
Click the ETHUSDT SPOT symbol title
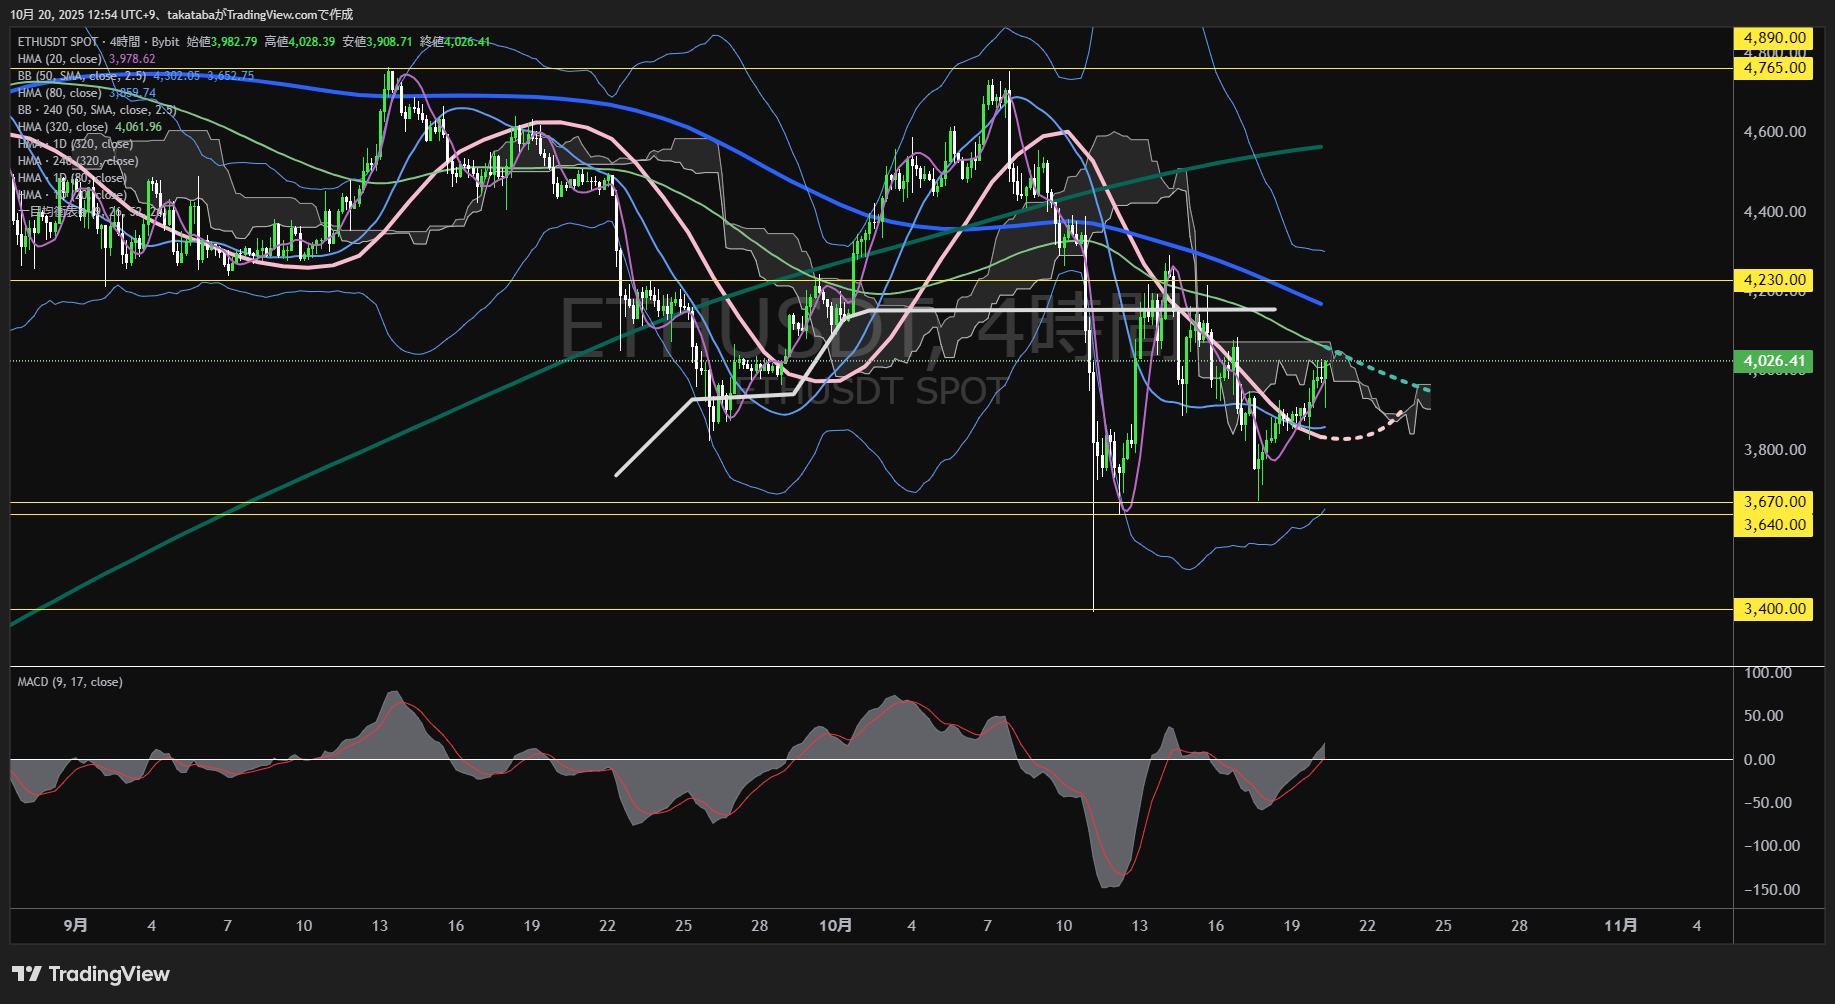pos(58,42)
